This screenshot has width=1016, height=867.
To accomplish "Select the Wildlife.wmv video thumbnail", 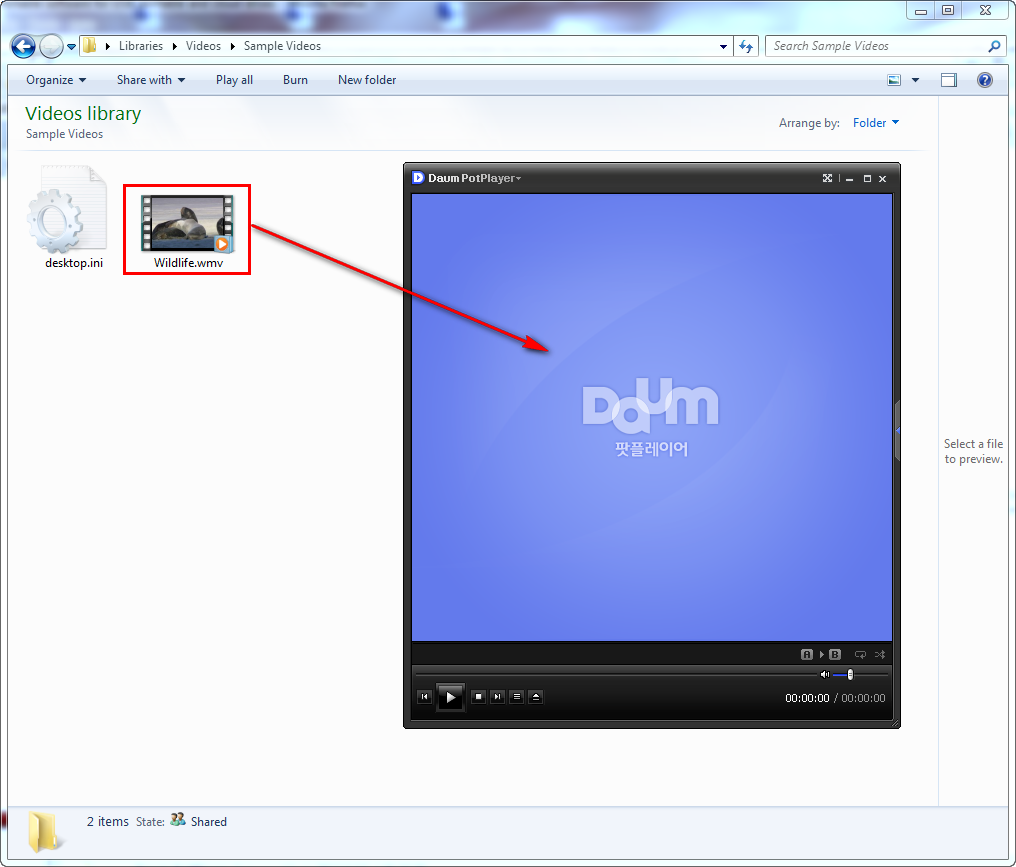I will click(187, 224).
